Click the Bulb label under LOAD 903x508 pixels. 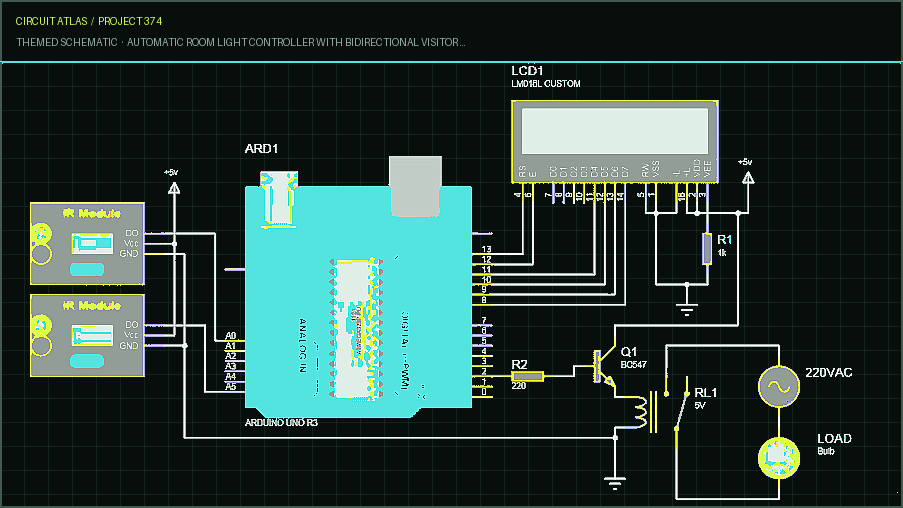(826, 452)
